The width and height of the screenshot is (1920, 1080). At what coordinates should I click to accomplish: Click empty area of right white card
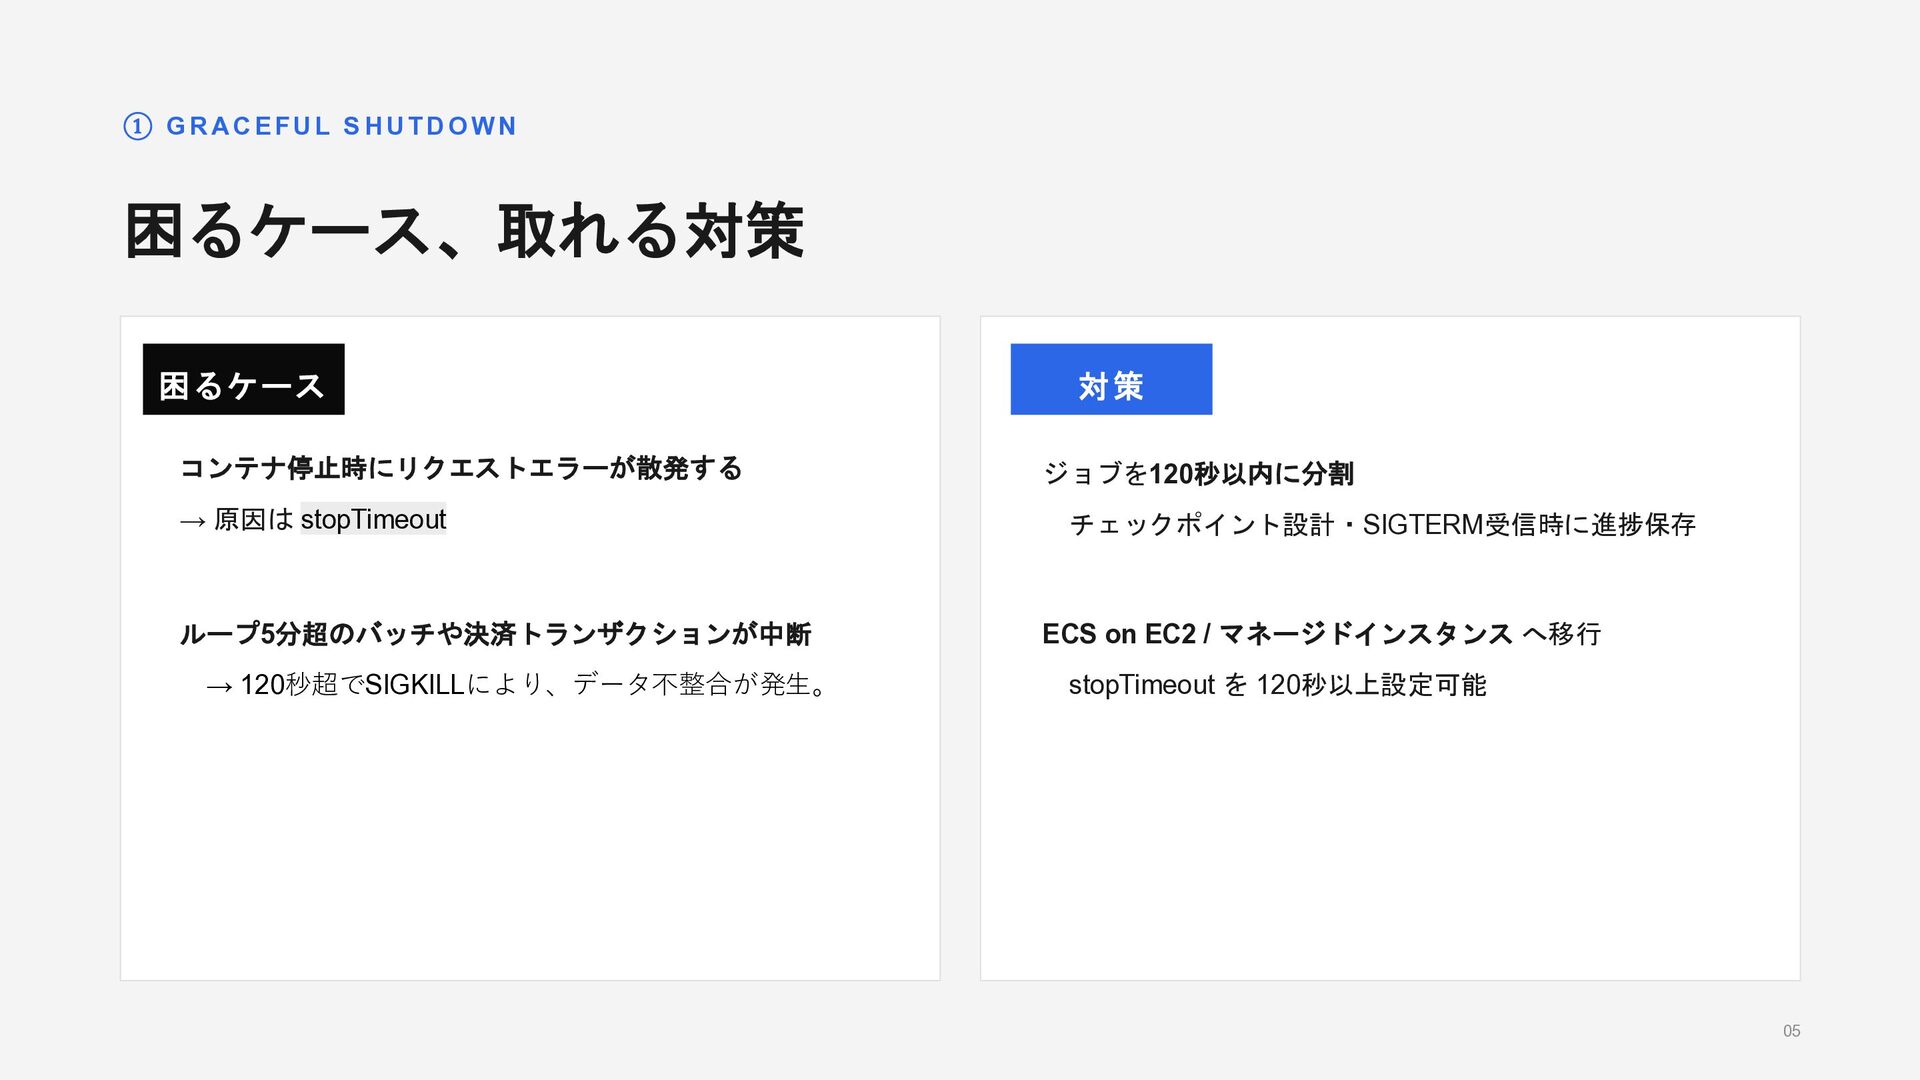tap(1390, 850)
